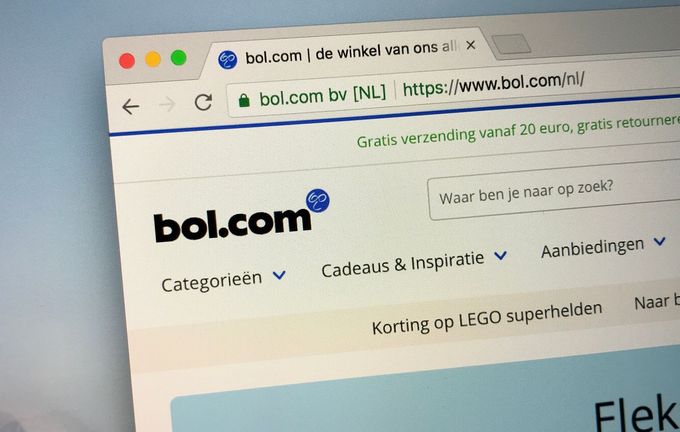The width and height of the screenshot is (680, 432).
Task: Click the browser back arrow
Action: point(131,106)
